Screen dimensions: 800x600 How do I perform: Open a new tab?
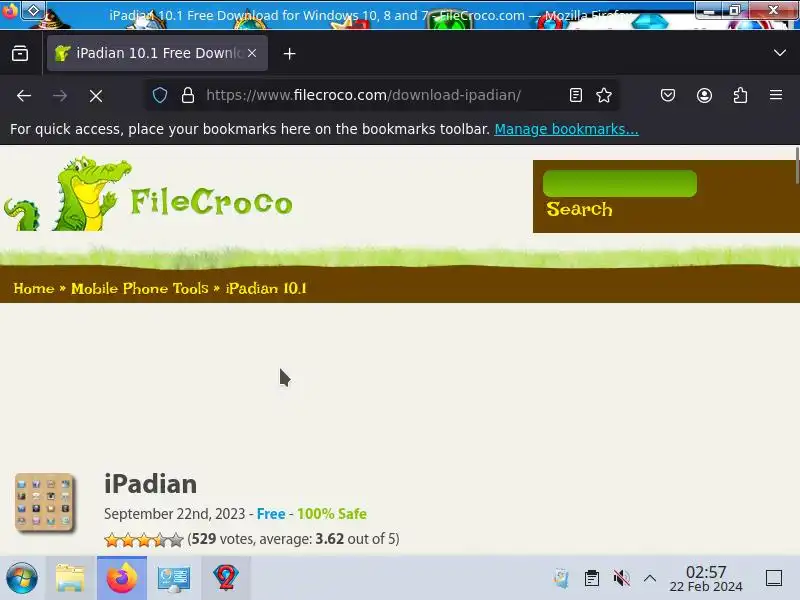pos(289,54)
